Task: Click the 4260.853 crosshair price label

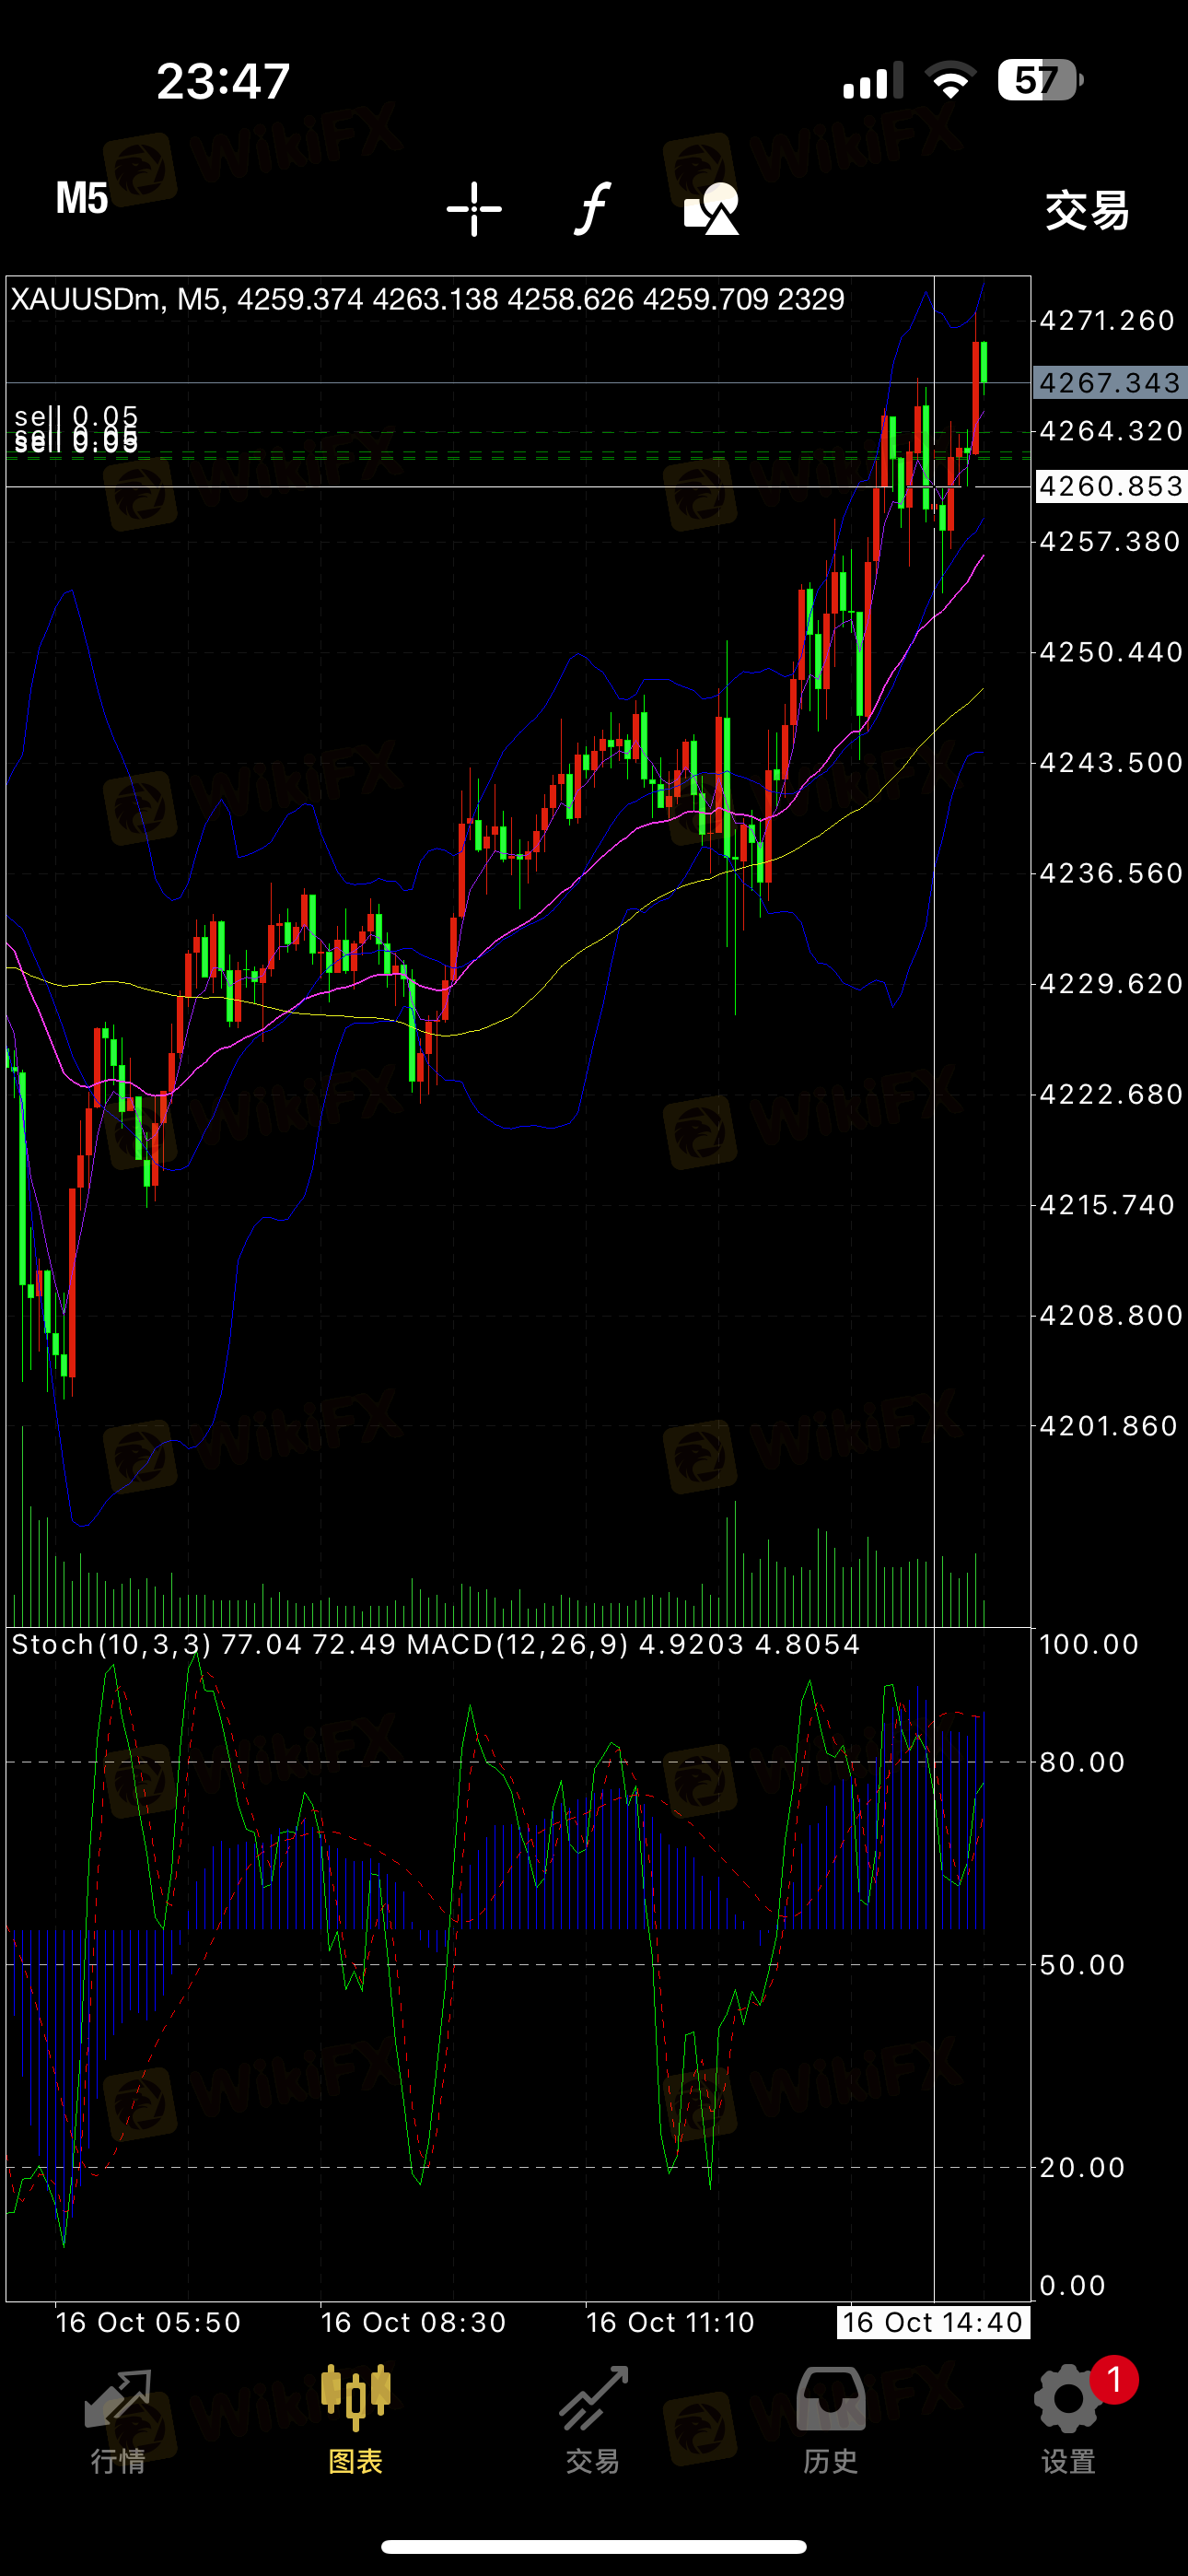Action: click(1110, 487)
